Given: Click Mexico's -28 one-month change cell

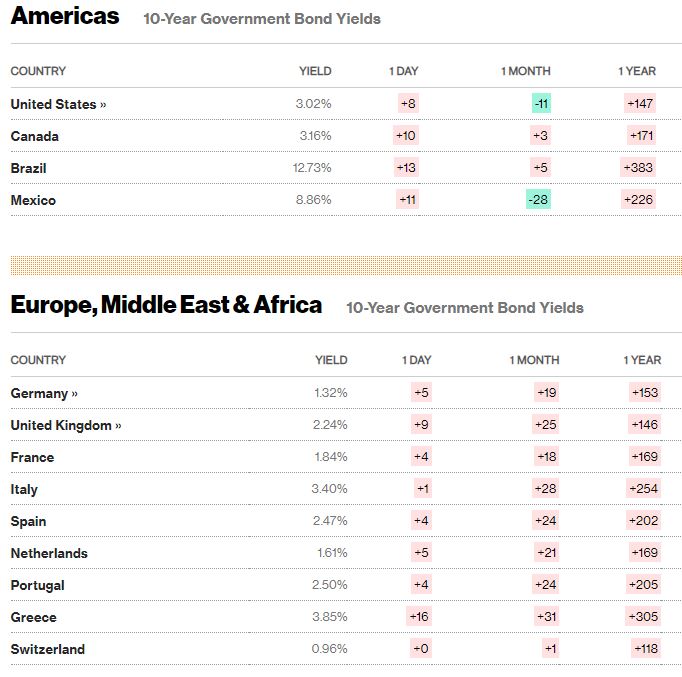Looking at the screenshot, I should click(539, 200).
